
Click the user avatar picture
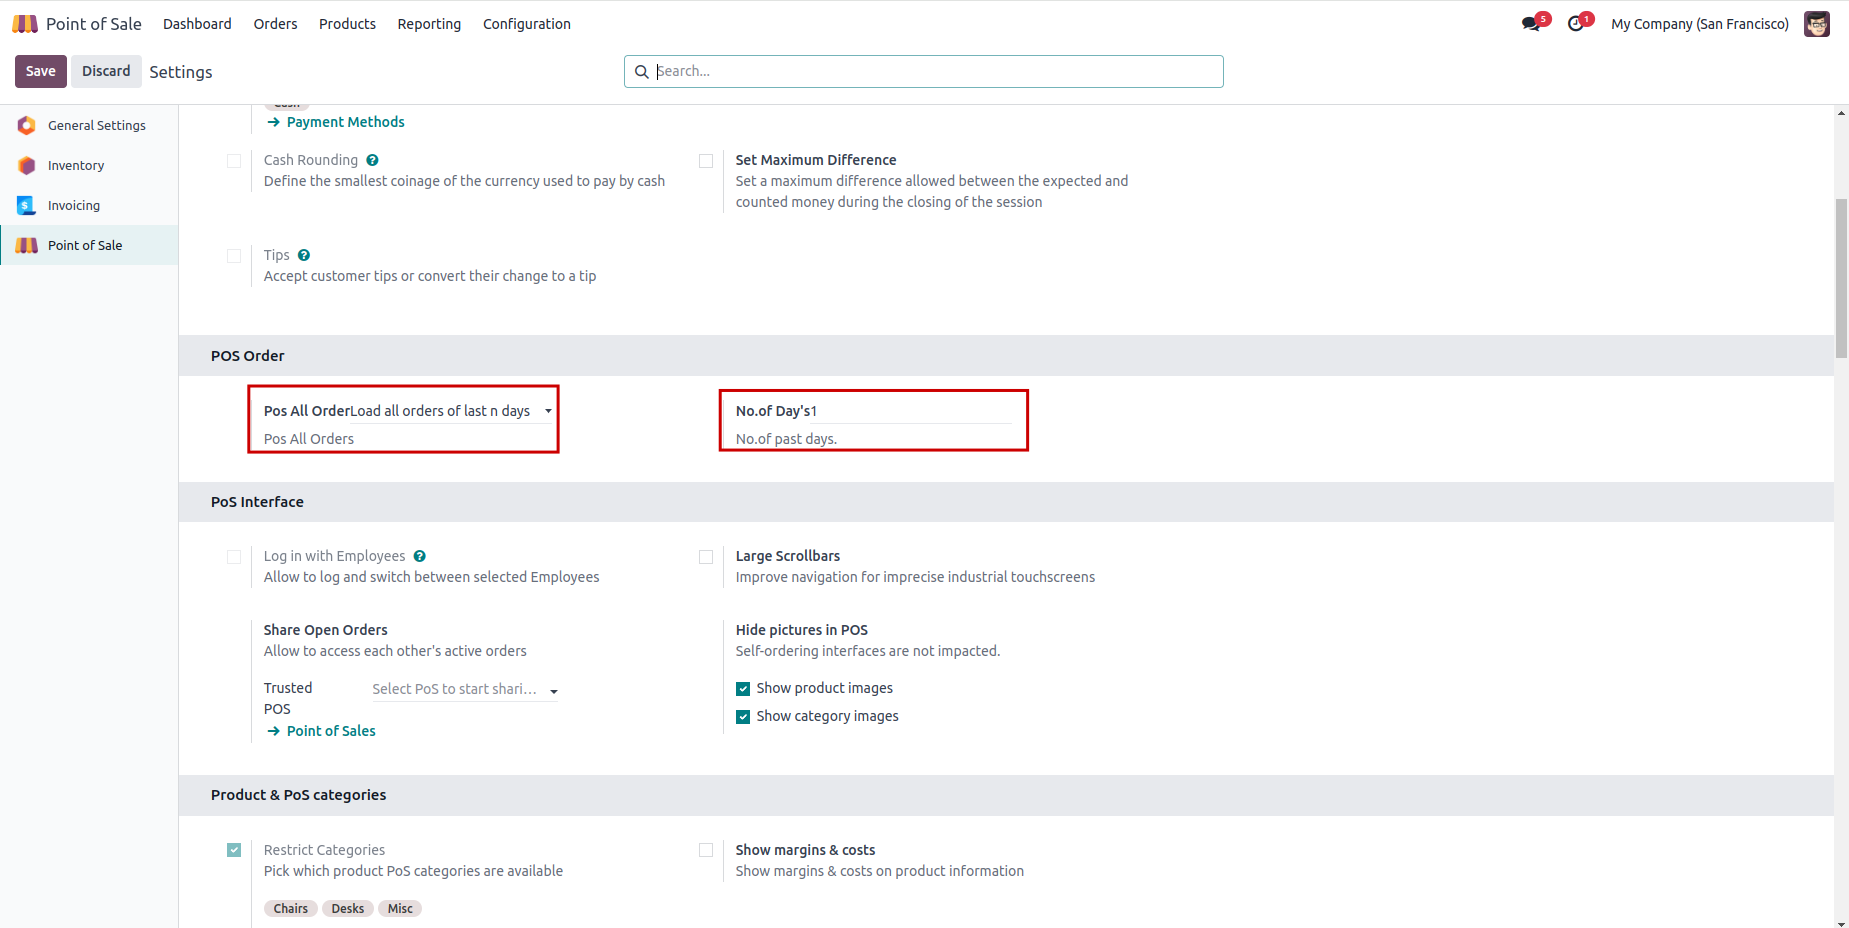pyautogui.click(x=1816, y=24)
